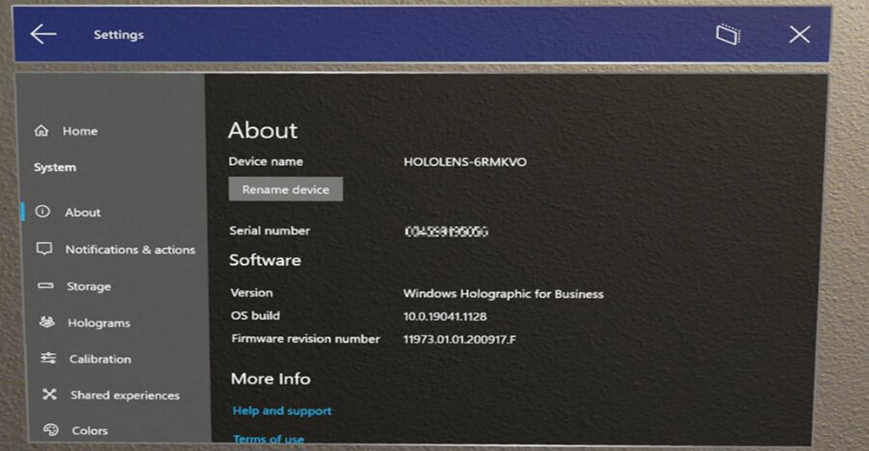Click the Colors palette icon
This screenshot has height=451, width=869.
(51, 430)
